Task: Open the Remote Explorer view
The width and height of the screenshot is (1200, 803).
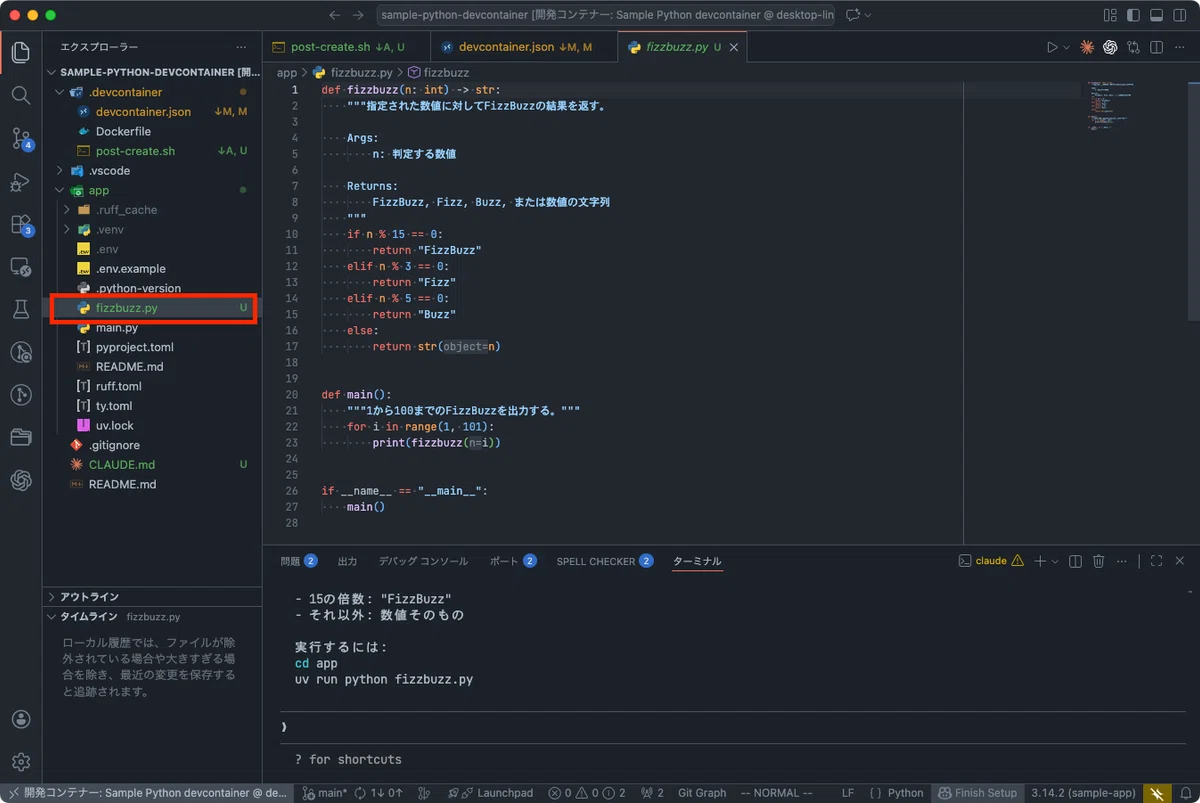Action: pyautogui.click(x=20, y=267)
